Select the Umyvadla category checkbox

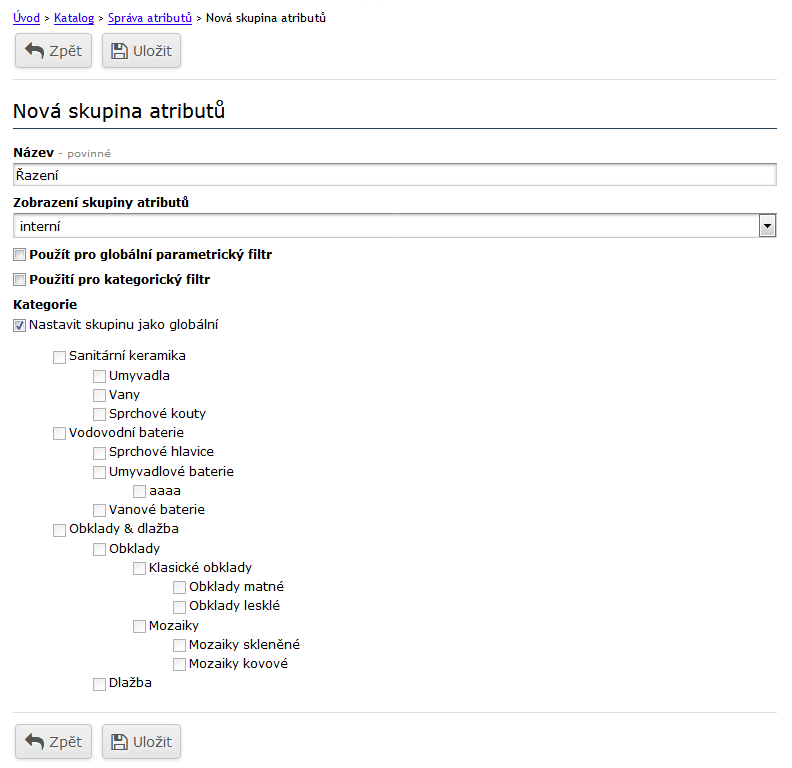click(x=100, y=377)
